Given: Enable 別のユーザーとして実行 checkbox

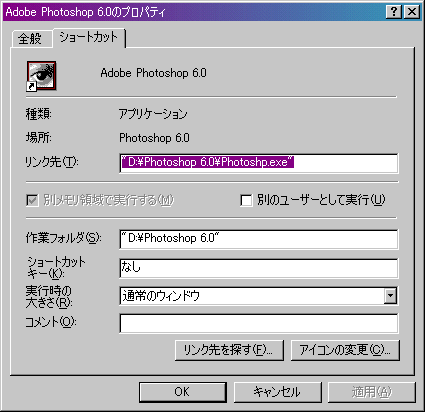Looking at the screenshot, I should pos(246,201).
